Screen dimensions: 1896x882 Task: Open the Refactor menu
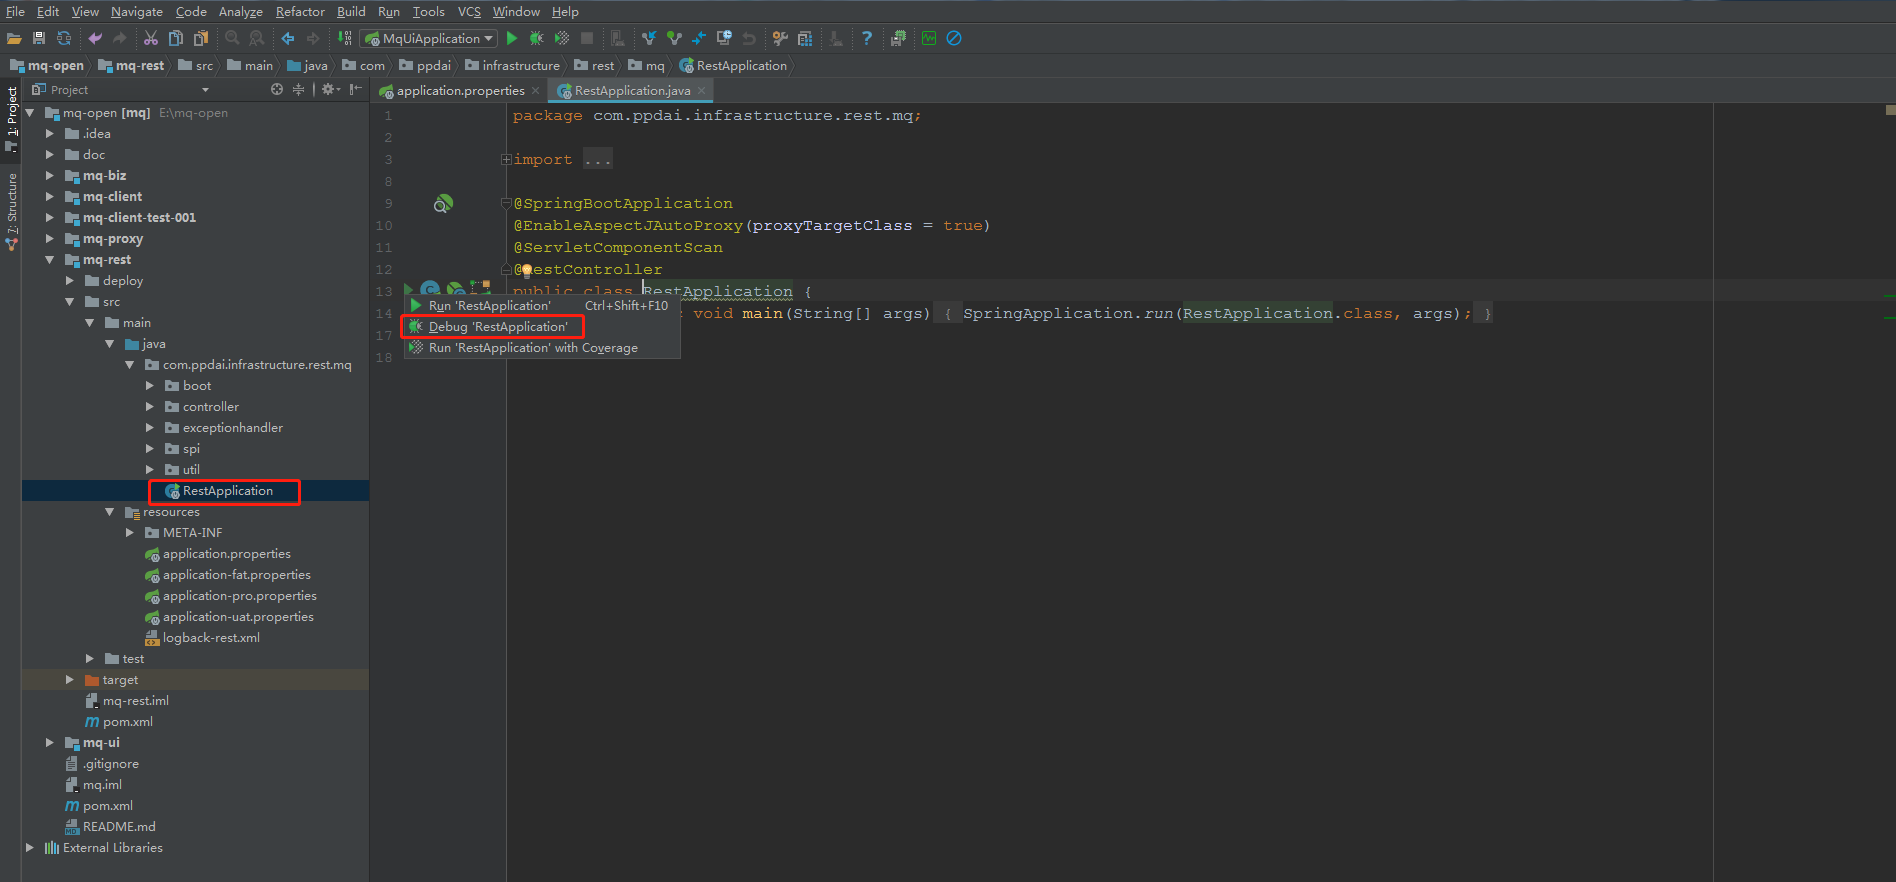[300, 11]
